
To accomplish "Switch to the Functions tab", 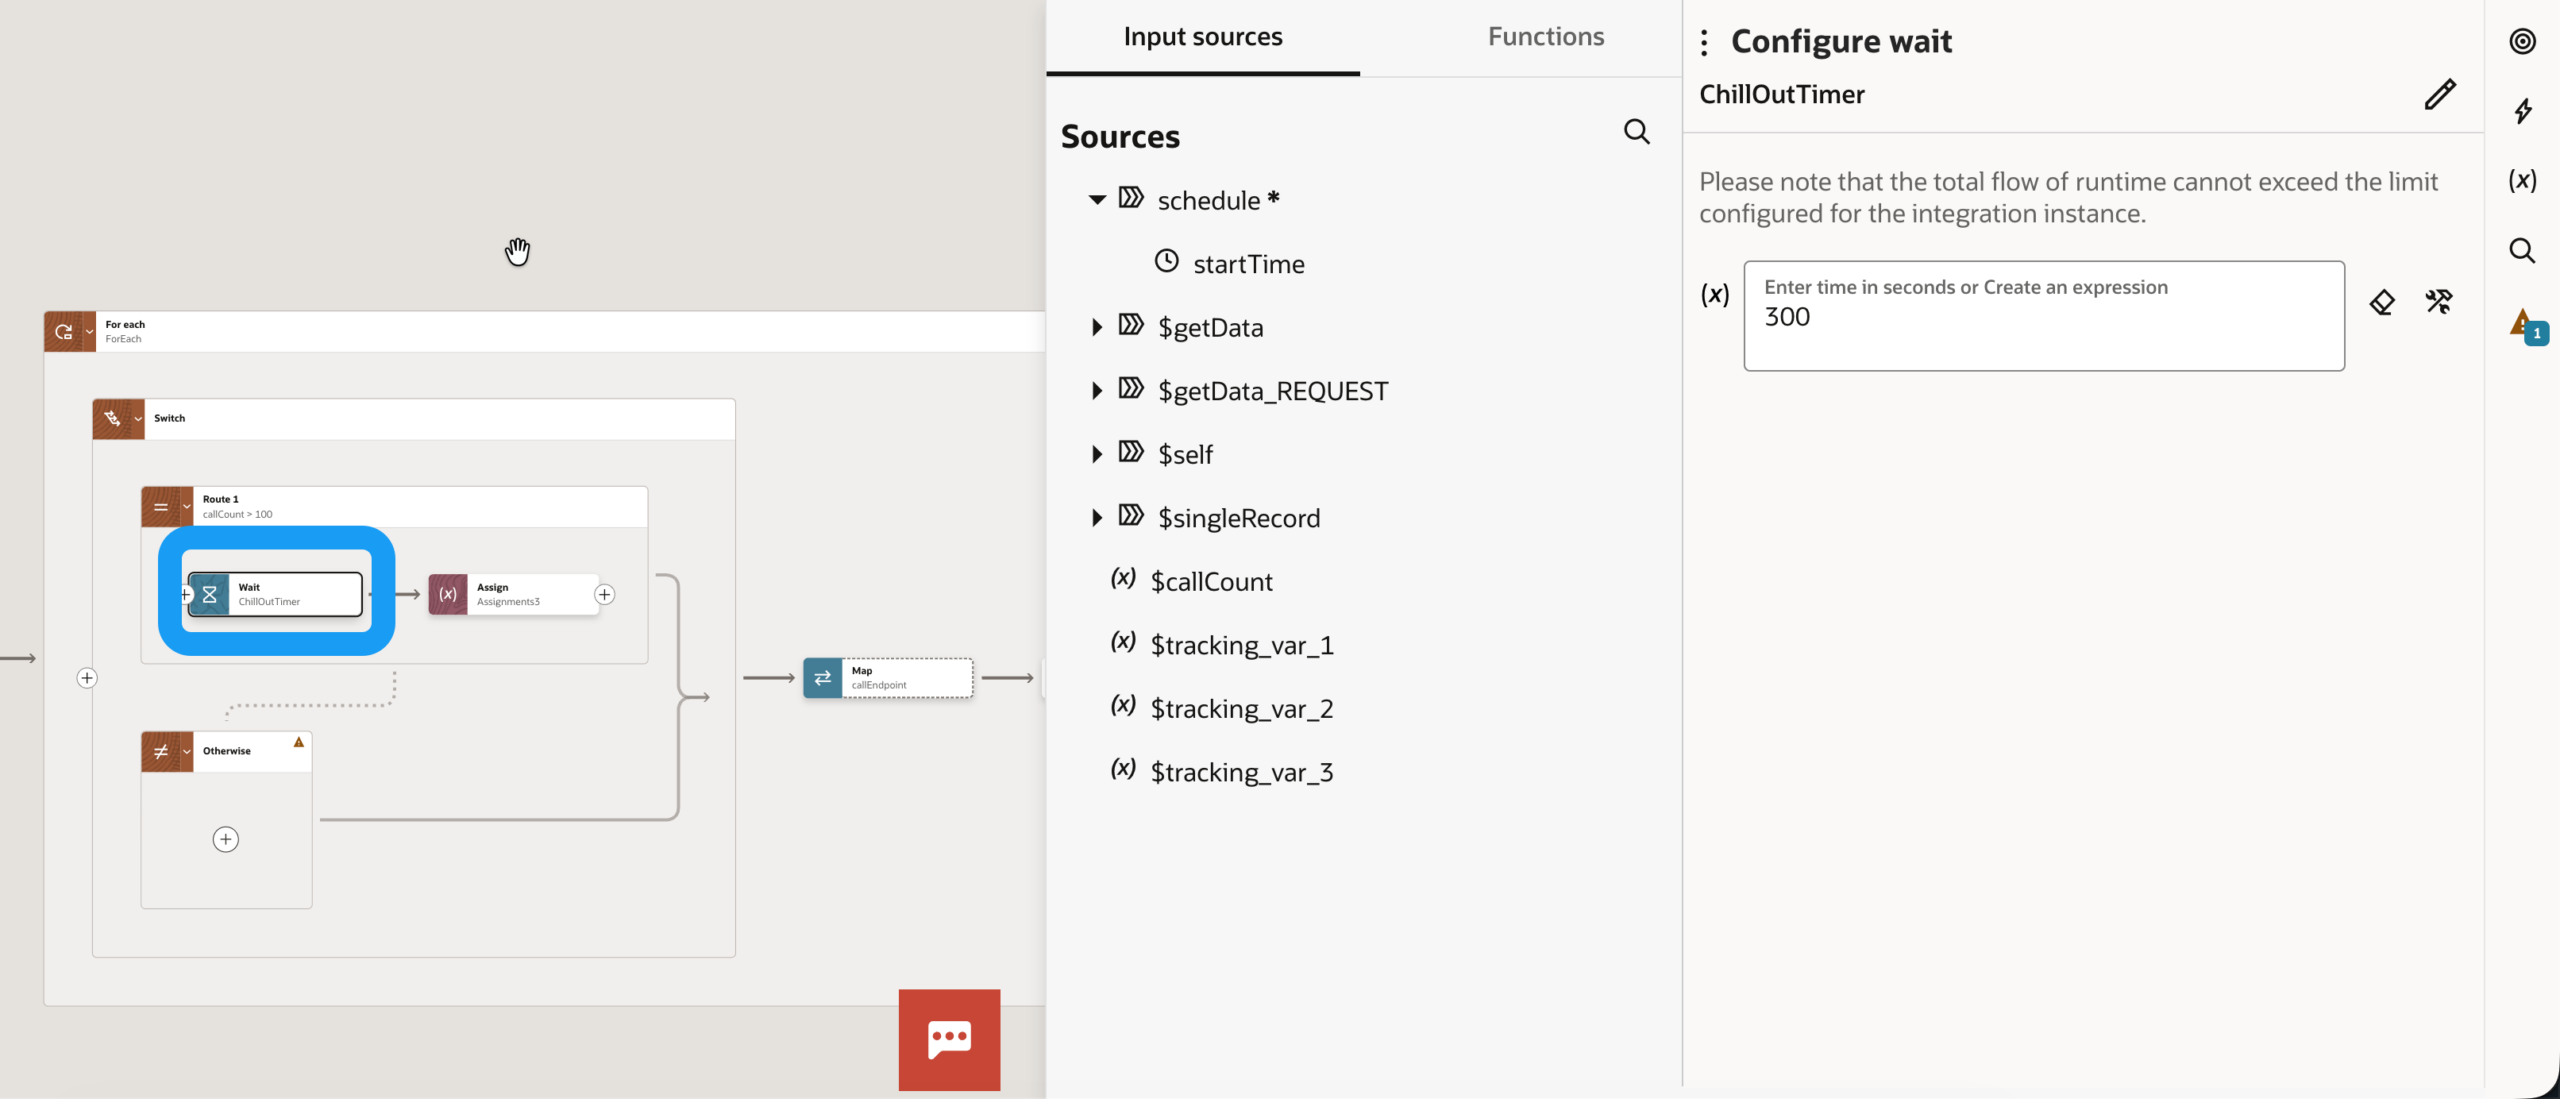I will pos(1545,37).
